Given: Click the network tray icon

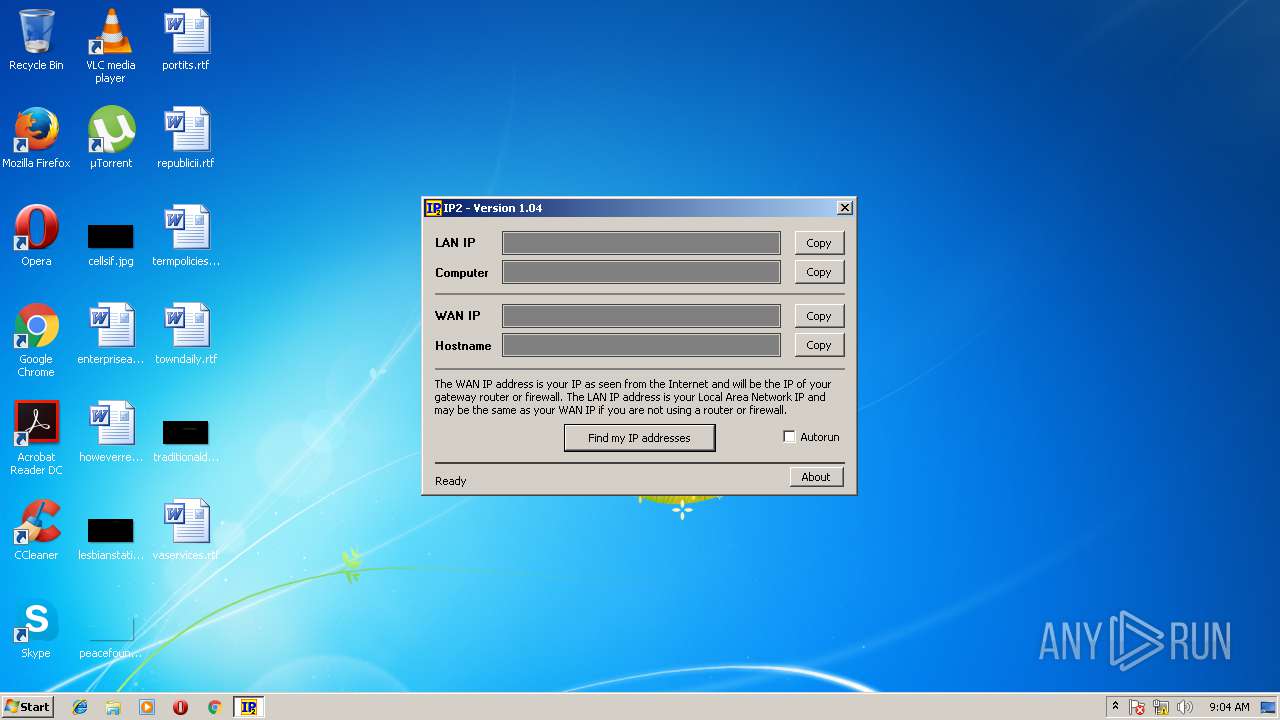Looking at the screenshot, I should point(1161,707).
